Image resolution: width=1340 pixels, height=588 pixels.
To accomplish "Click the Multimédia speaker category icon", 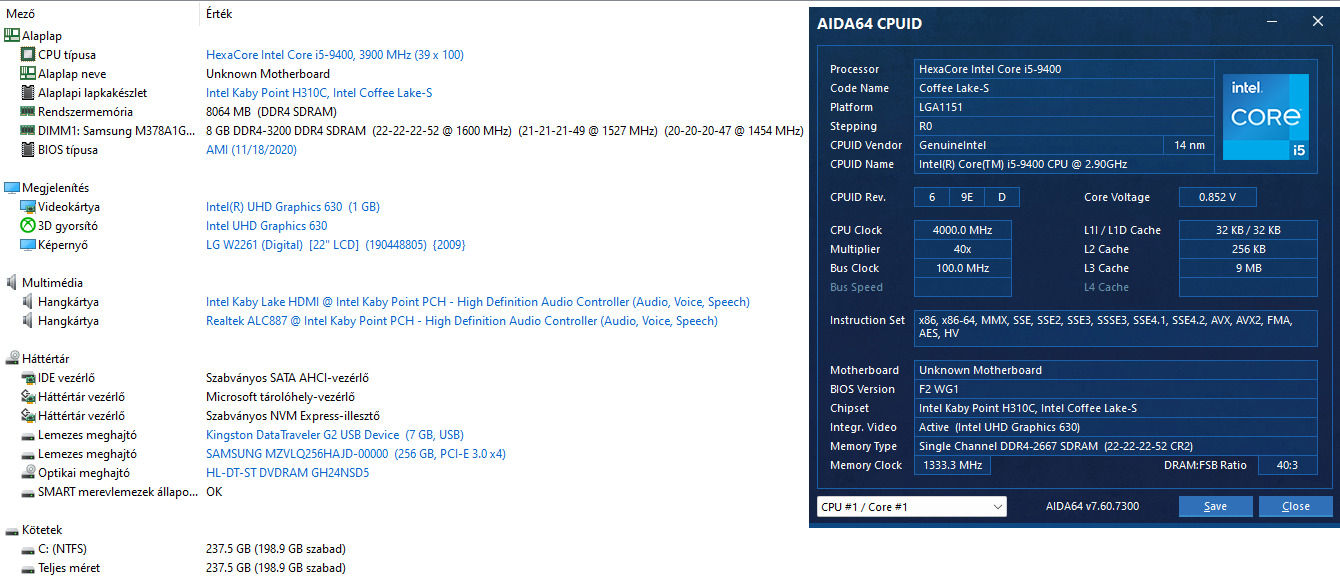I will tap(12, 283).
